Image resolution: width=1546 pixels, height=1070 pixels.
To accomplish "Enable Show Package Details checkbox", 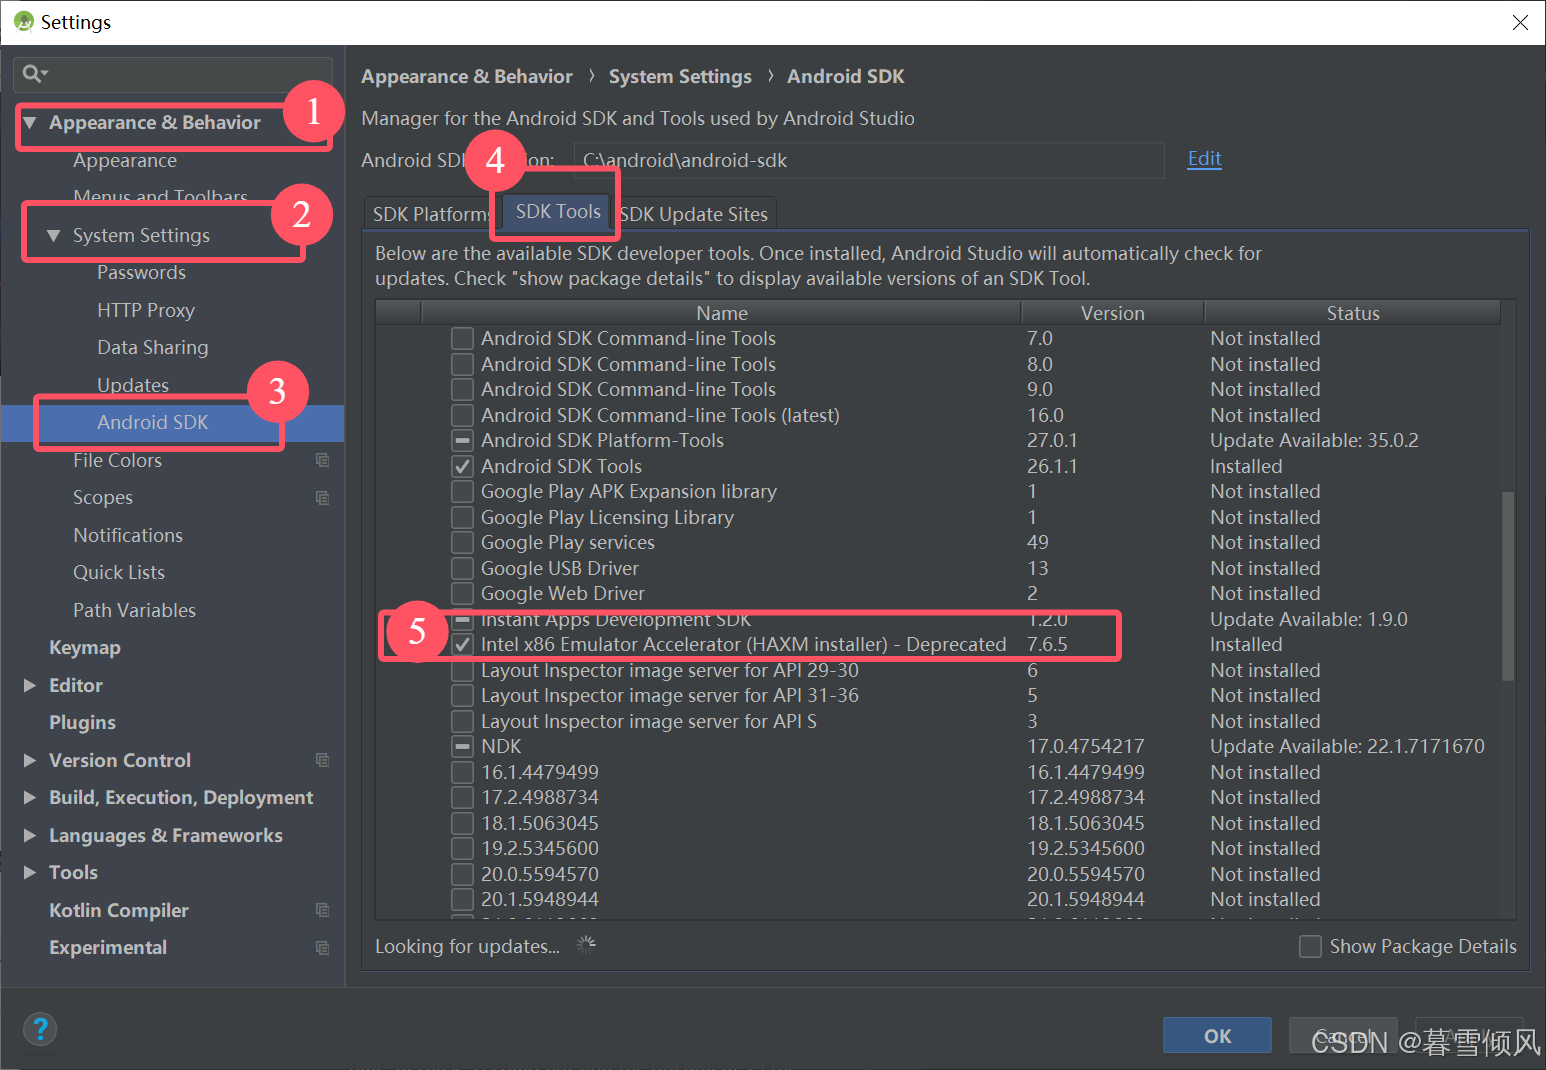I will [1310, 946].
